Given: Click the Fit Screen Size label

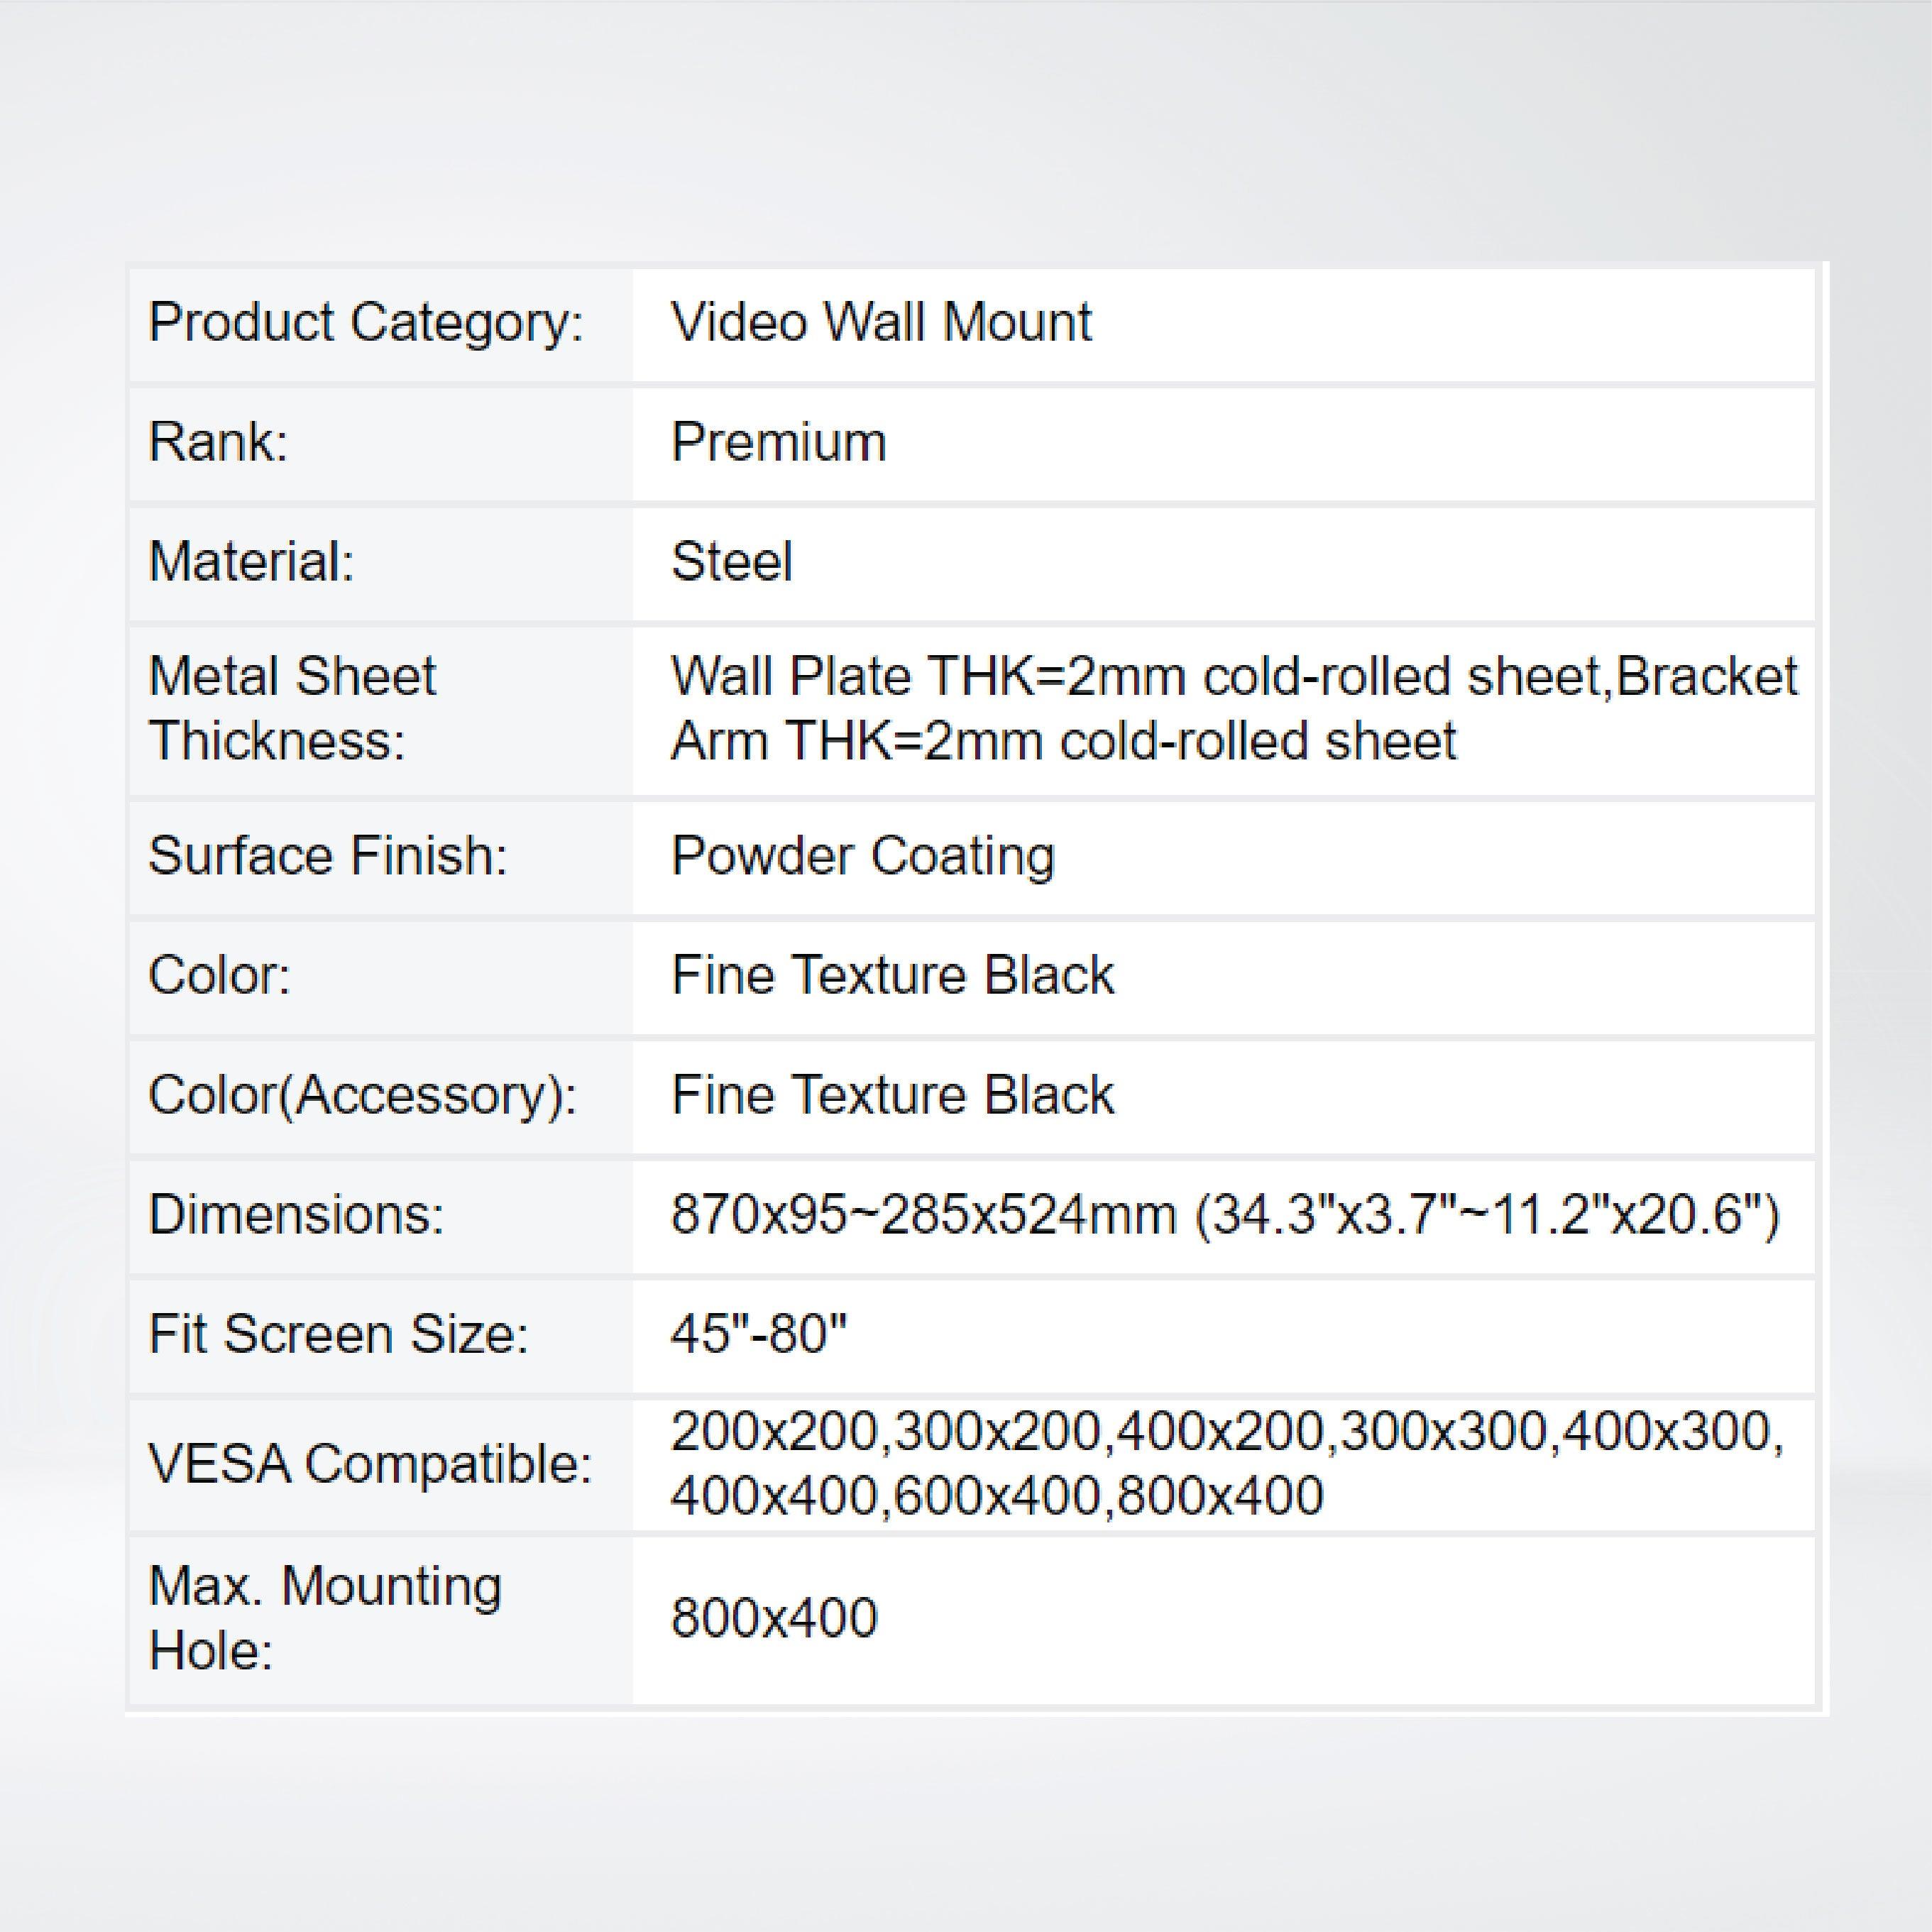Looking at the screenshot, I should point(338,1334).
